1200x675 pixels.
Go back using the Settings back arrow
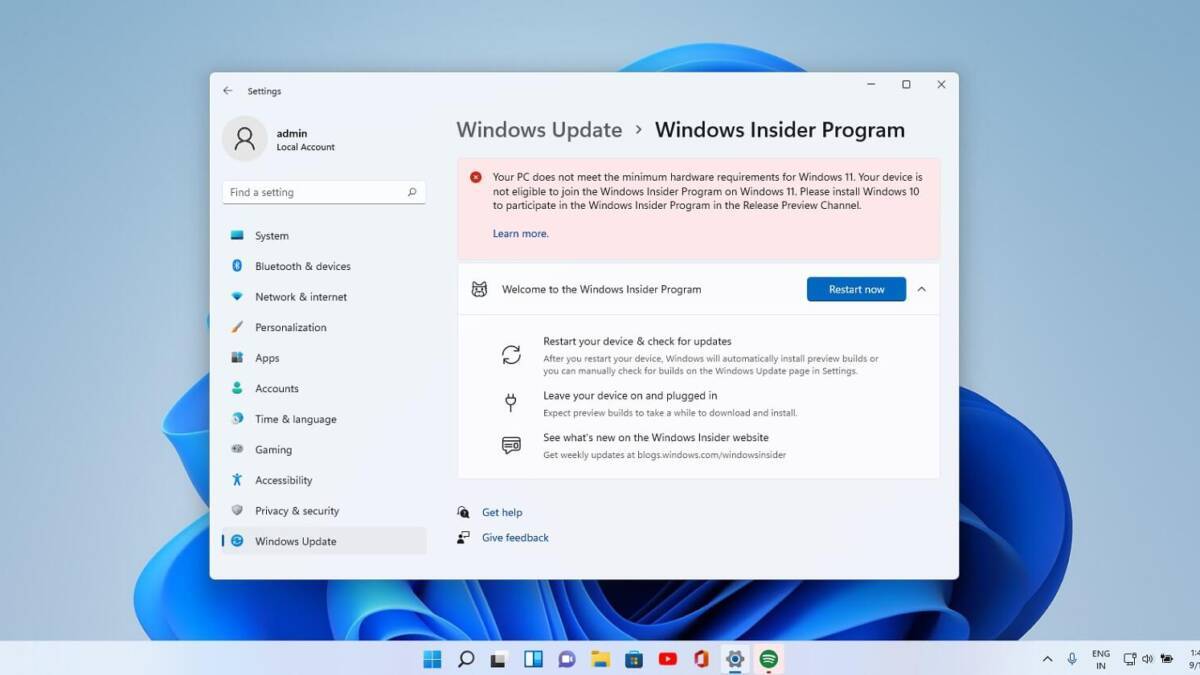tap(227, 91)
